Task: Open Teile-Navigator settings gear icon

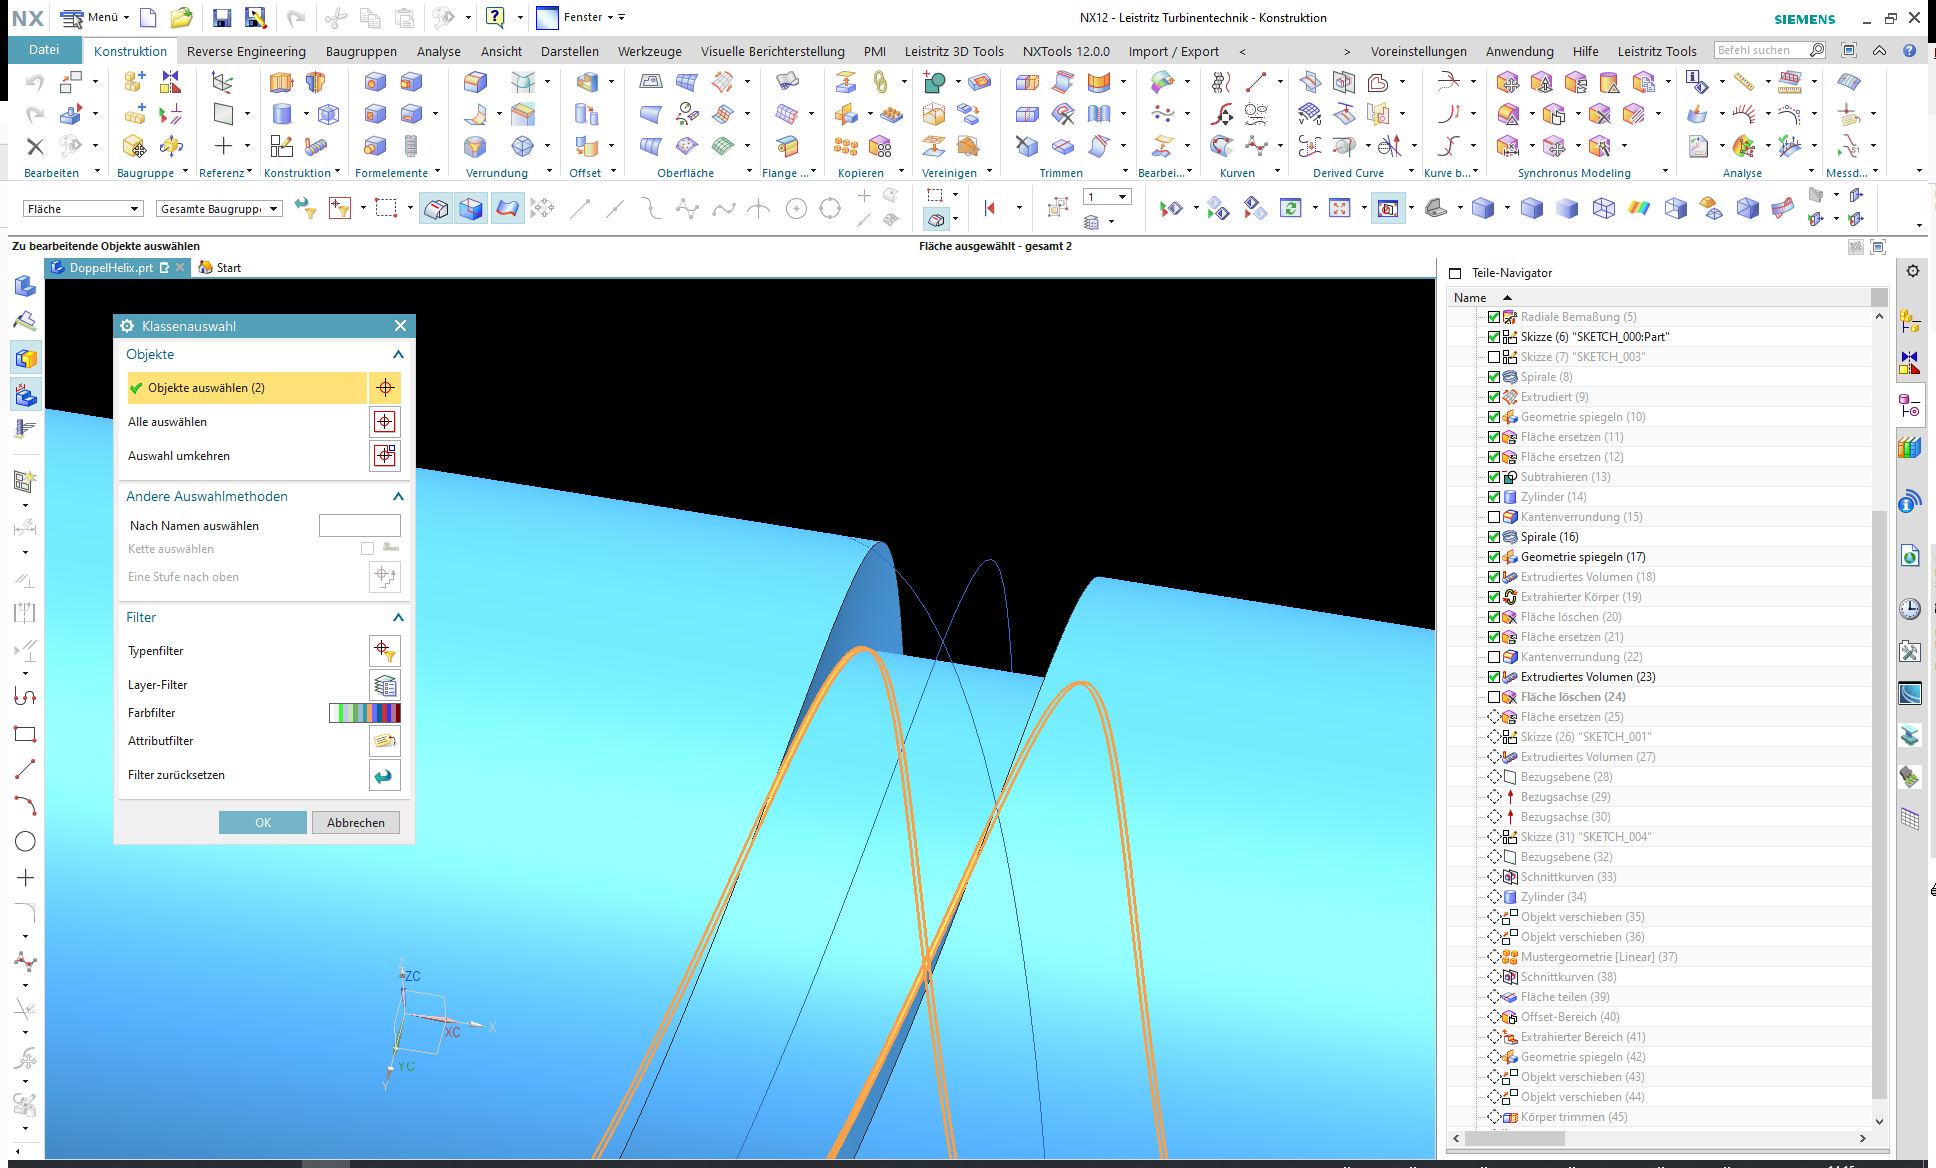Action: (1912, 271)
